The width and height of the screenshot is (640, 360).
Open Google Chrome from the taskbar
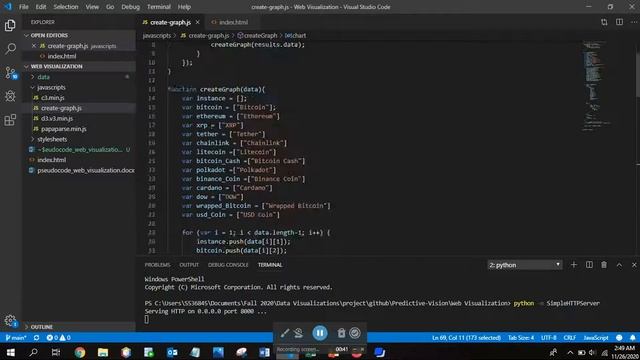tap(80, 352)
